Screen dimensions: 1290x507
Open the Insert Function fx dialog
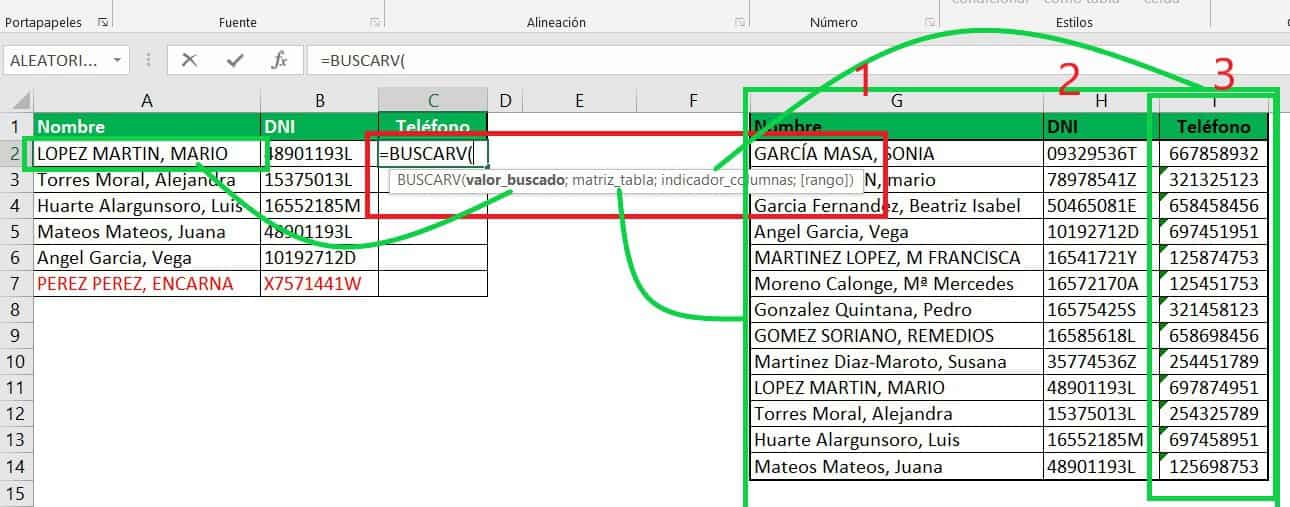point(280,60)
